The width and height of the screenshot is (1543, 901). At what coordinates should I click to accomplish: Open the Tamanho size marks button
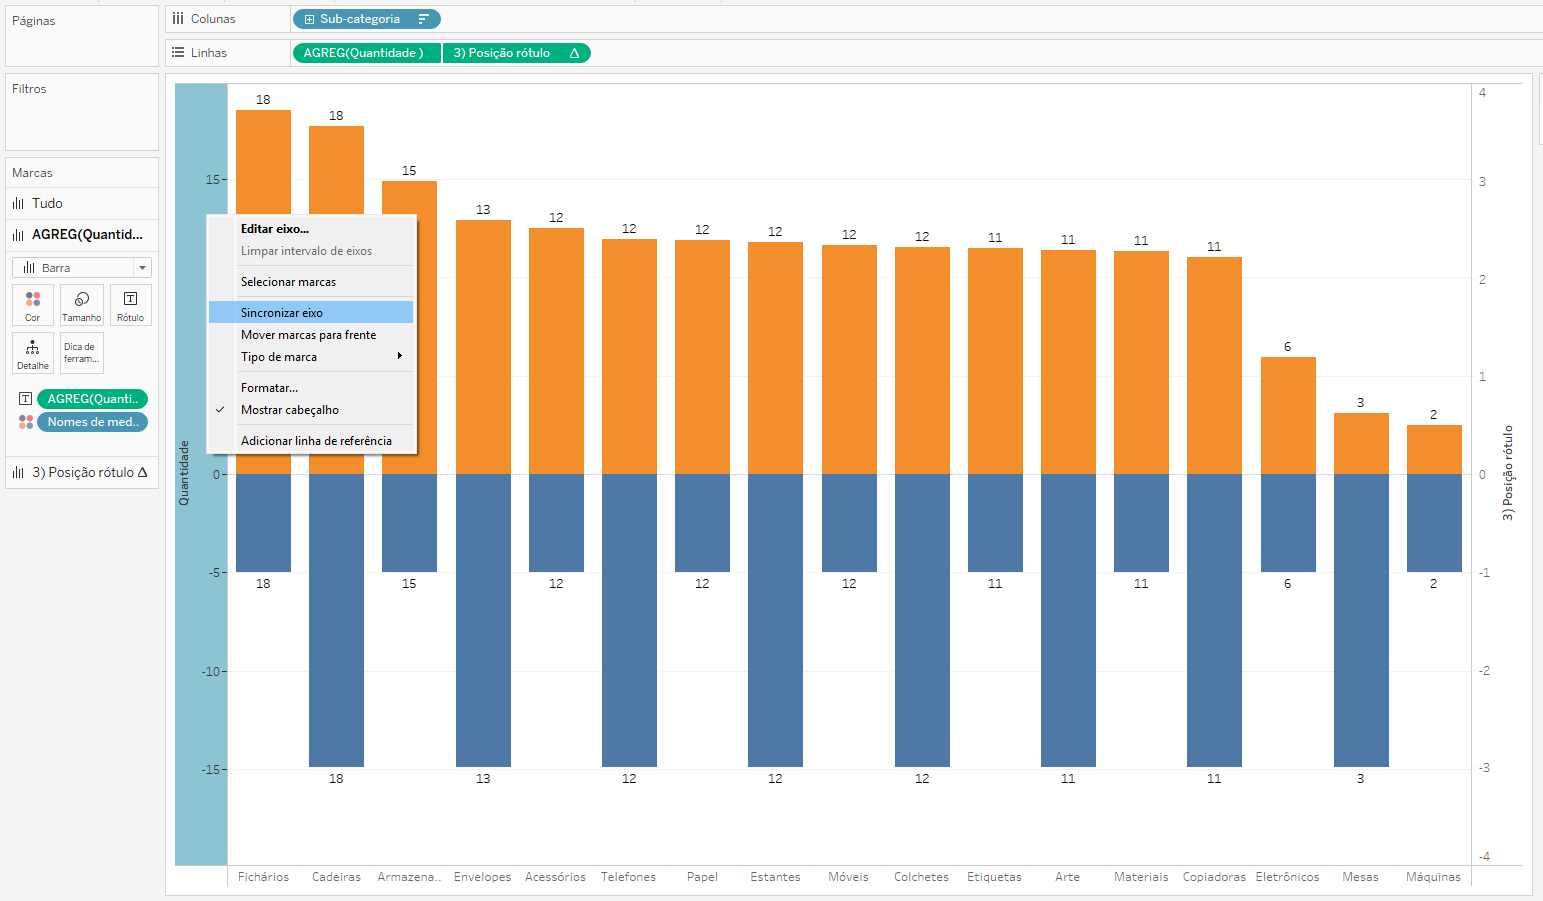coord(82,304)
